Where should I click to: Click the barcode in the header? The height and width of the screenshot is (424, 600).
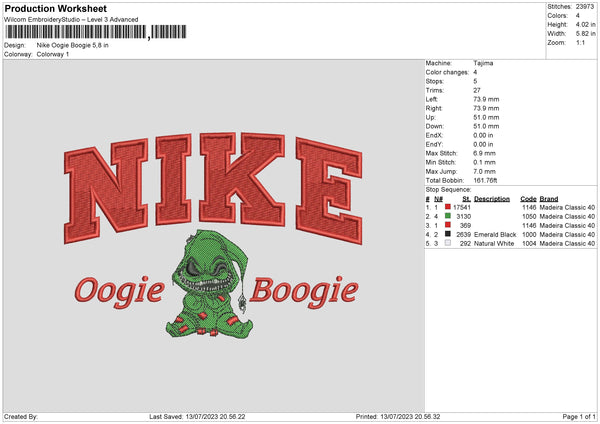pyautogui.click(x=96, y=32)
